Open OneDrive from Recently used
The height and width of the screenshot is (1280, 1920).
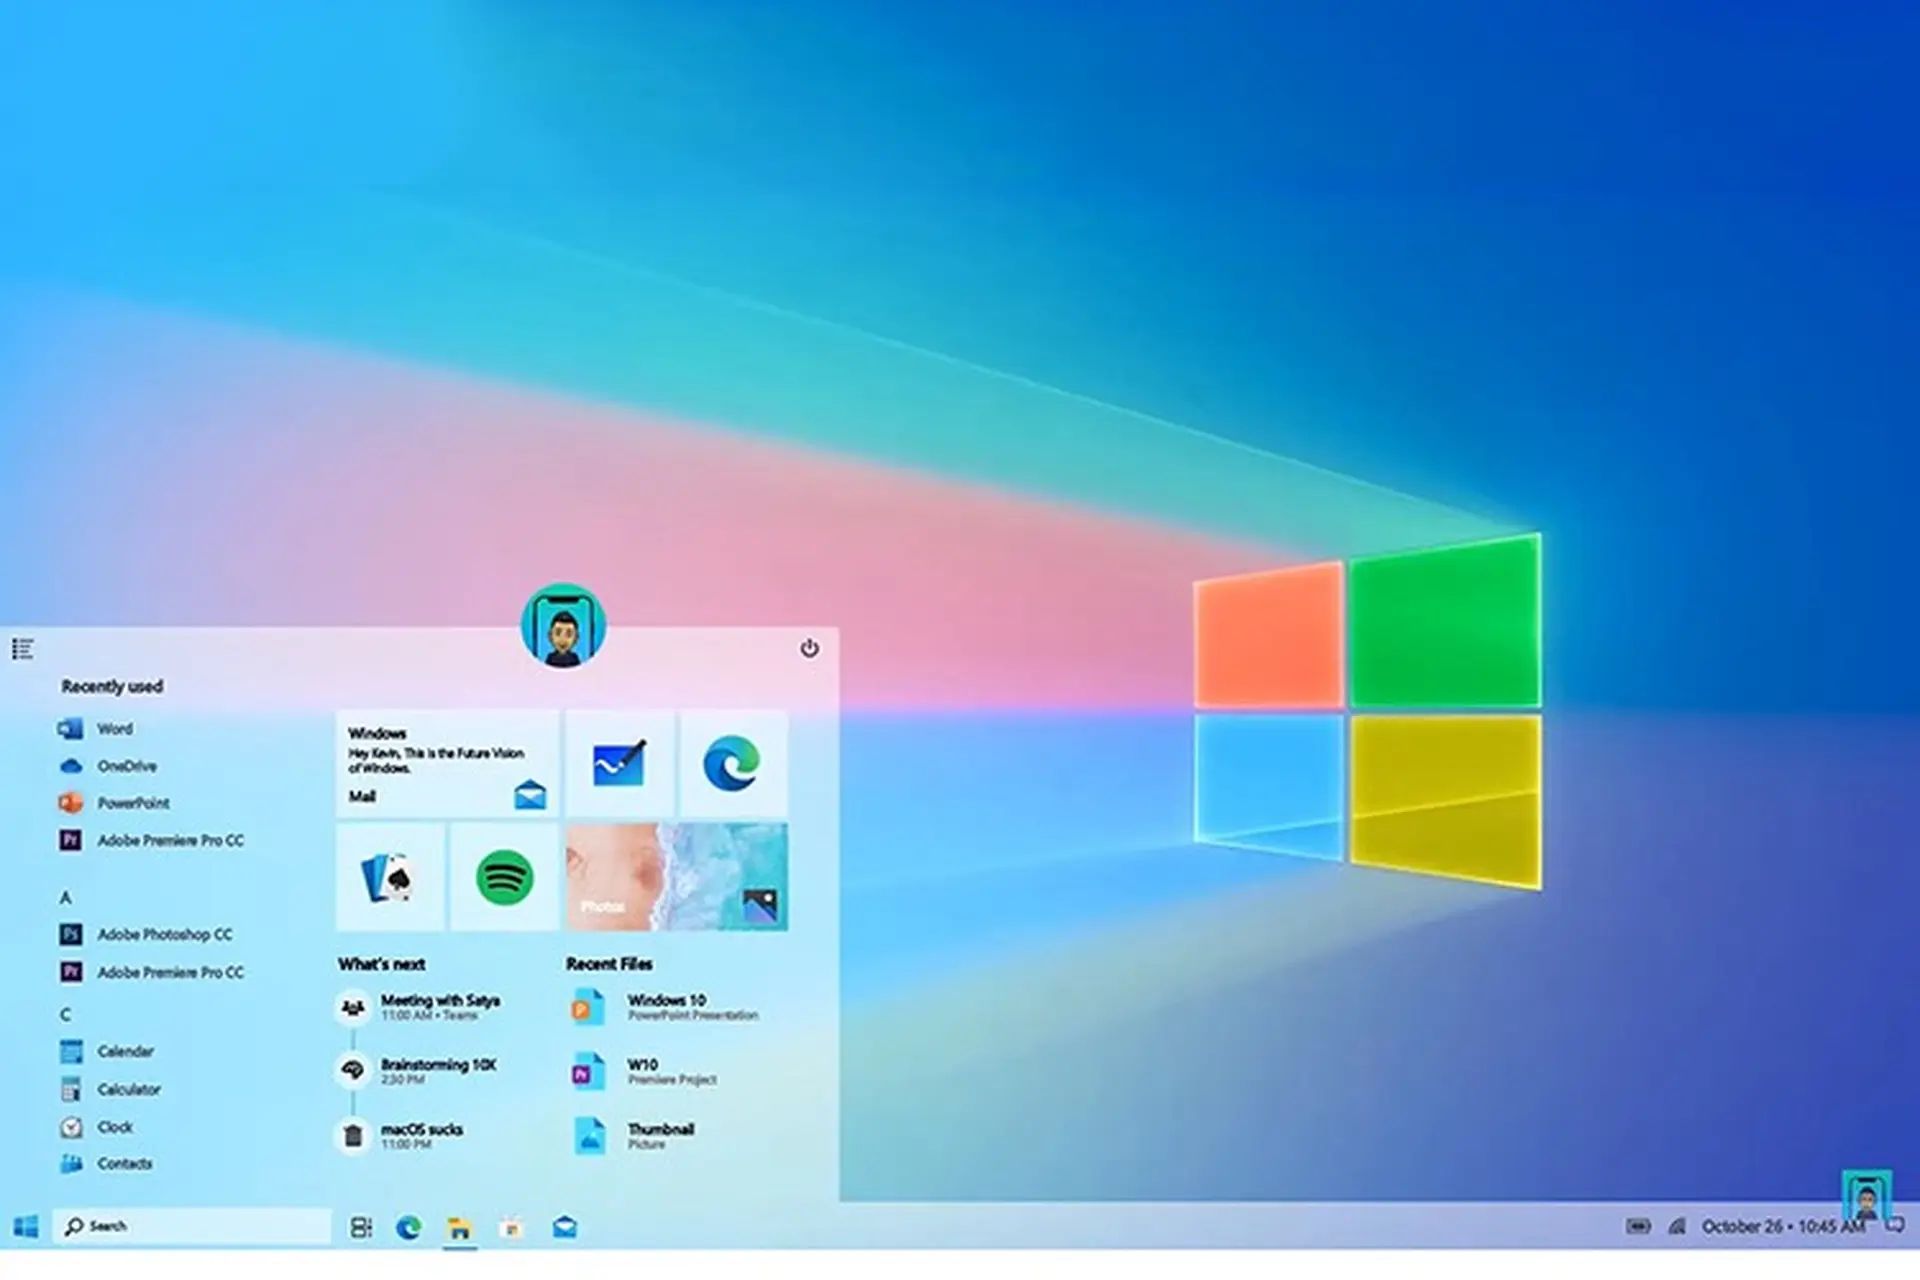(x=108, y=766)
